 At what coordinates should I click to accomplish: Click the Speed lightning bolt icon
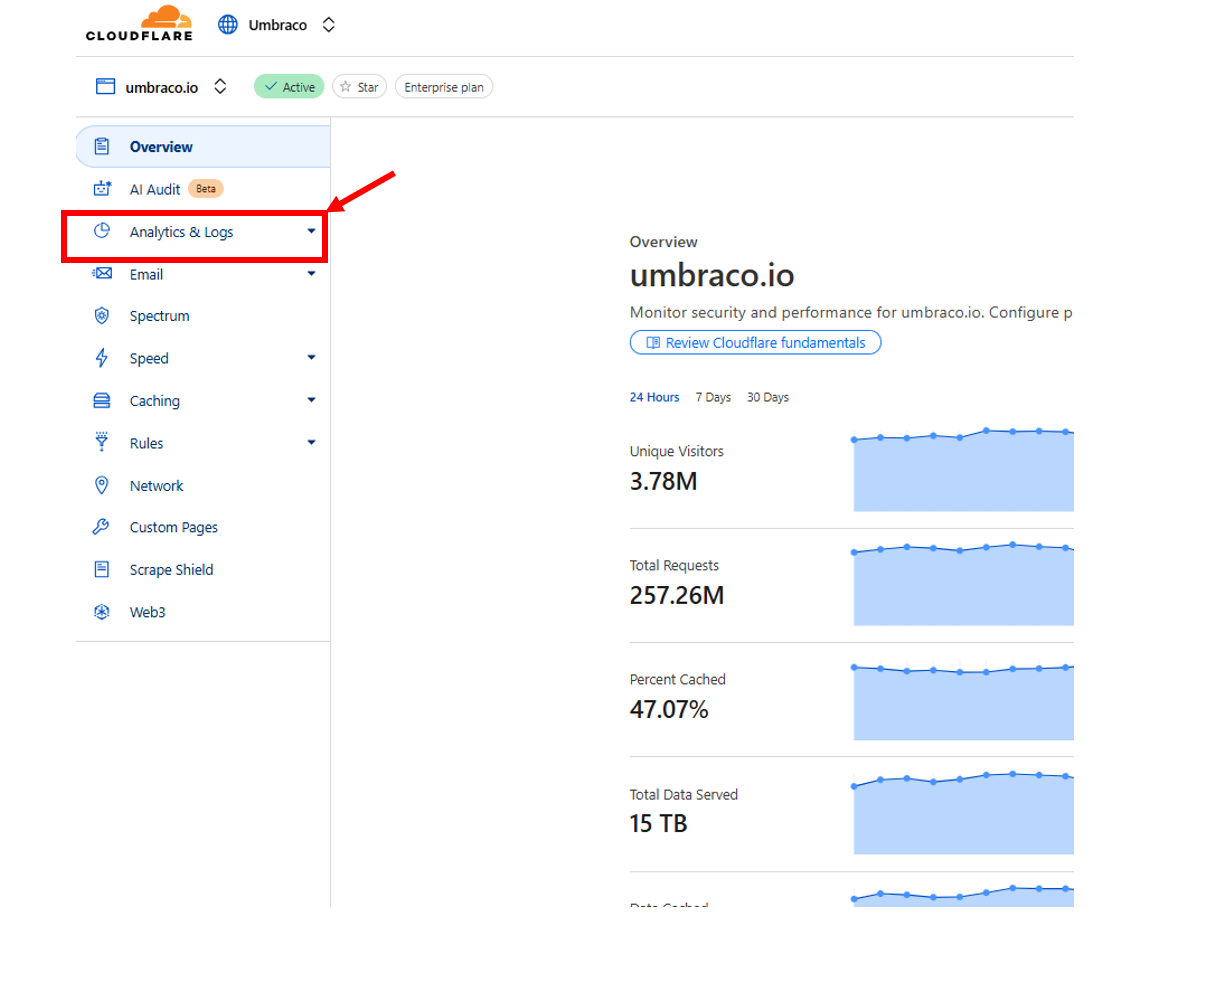point(102,358)
